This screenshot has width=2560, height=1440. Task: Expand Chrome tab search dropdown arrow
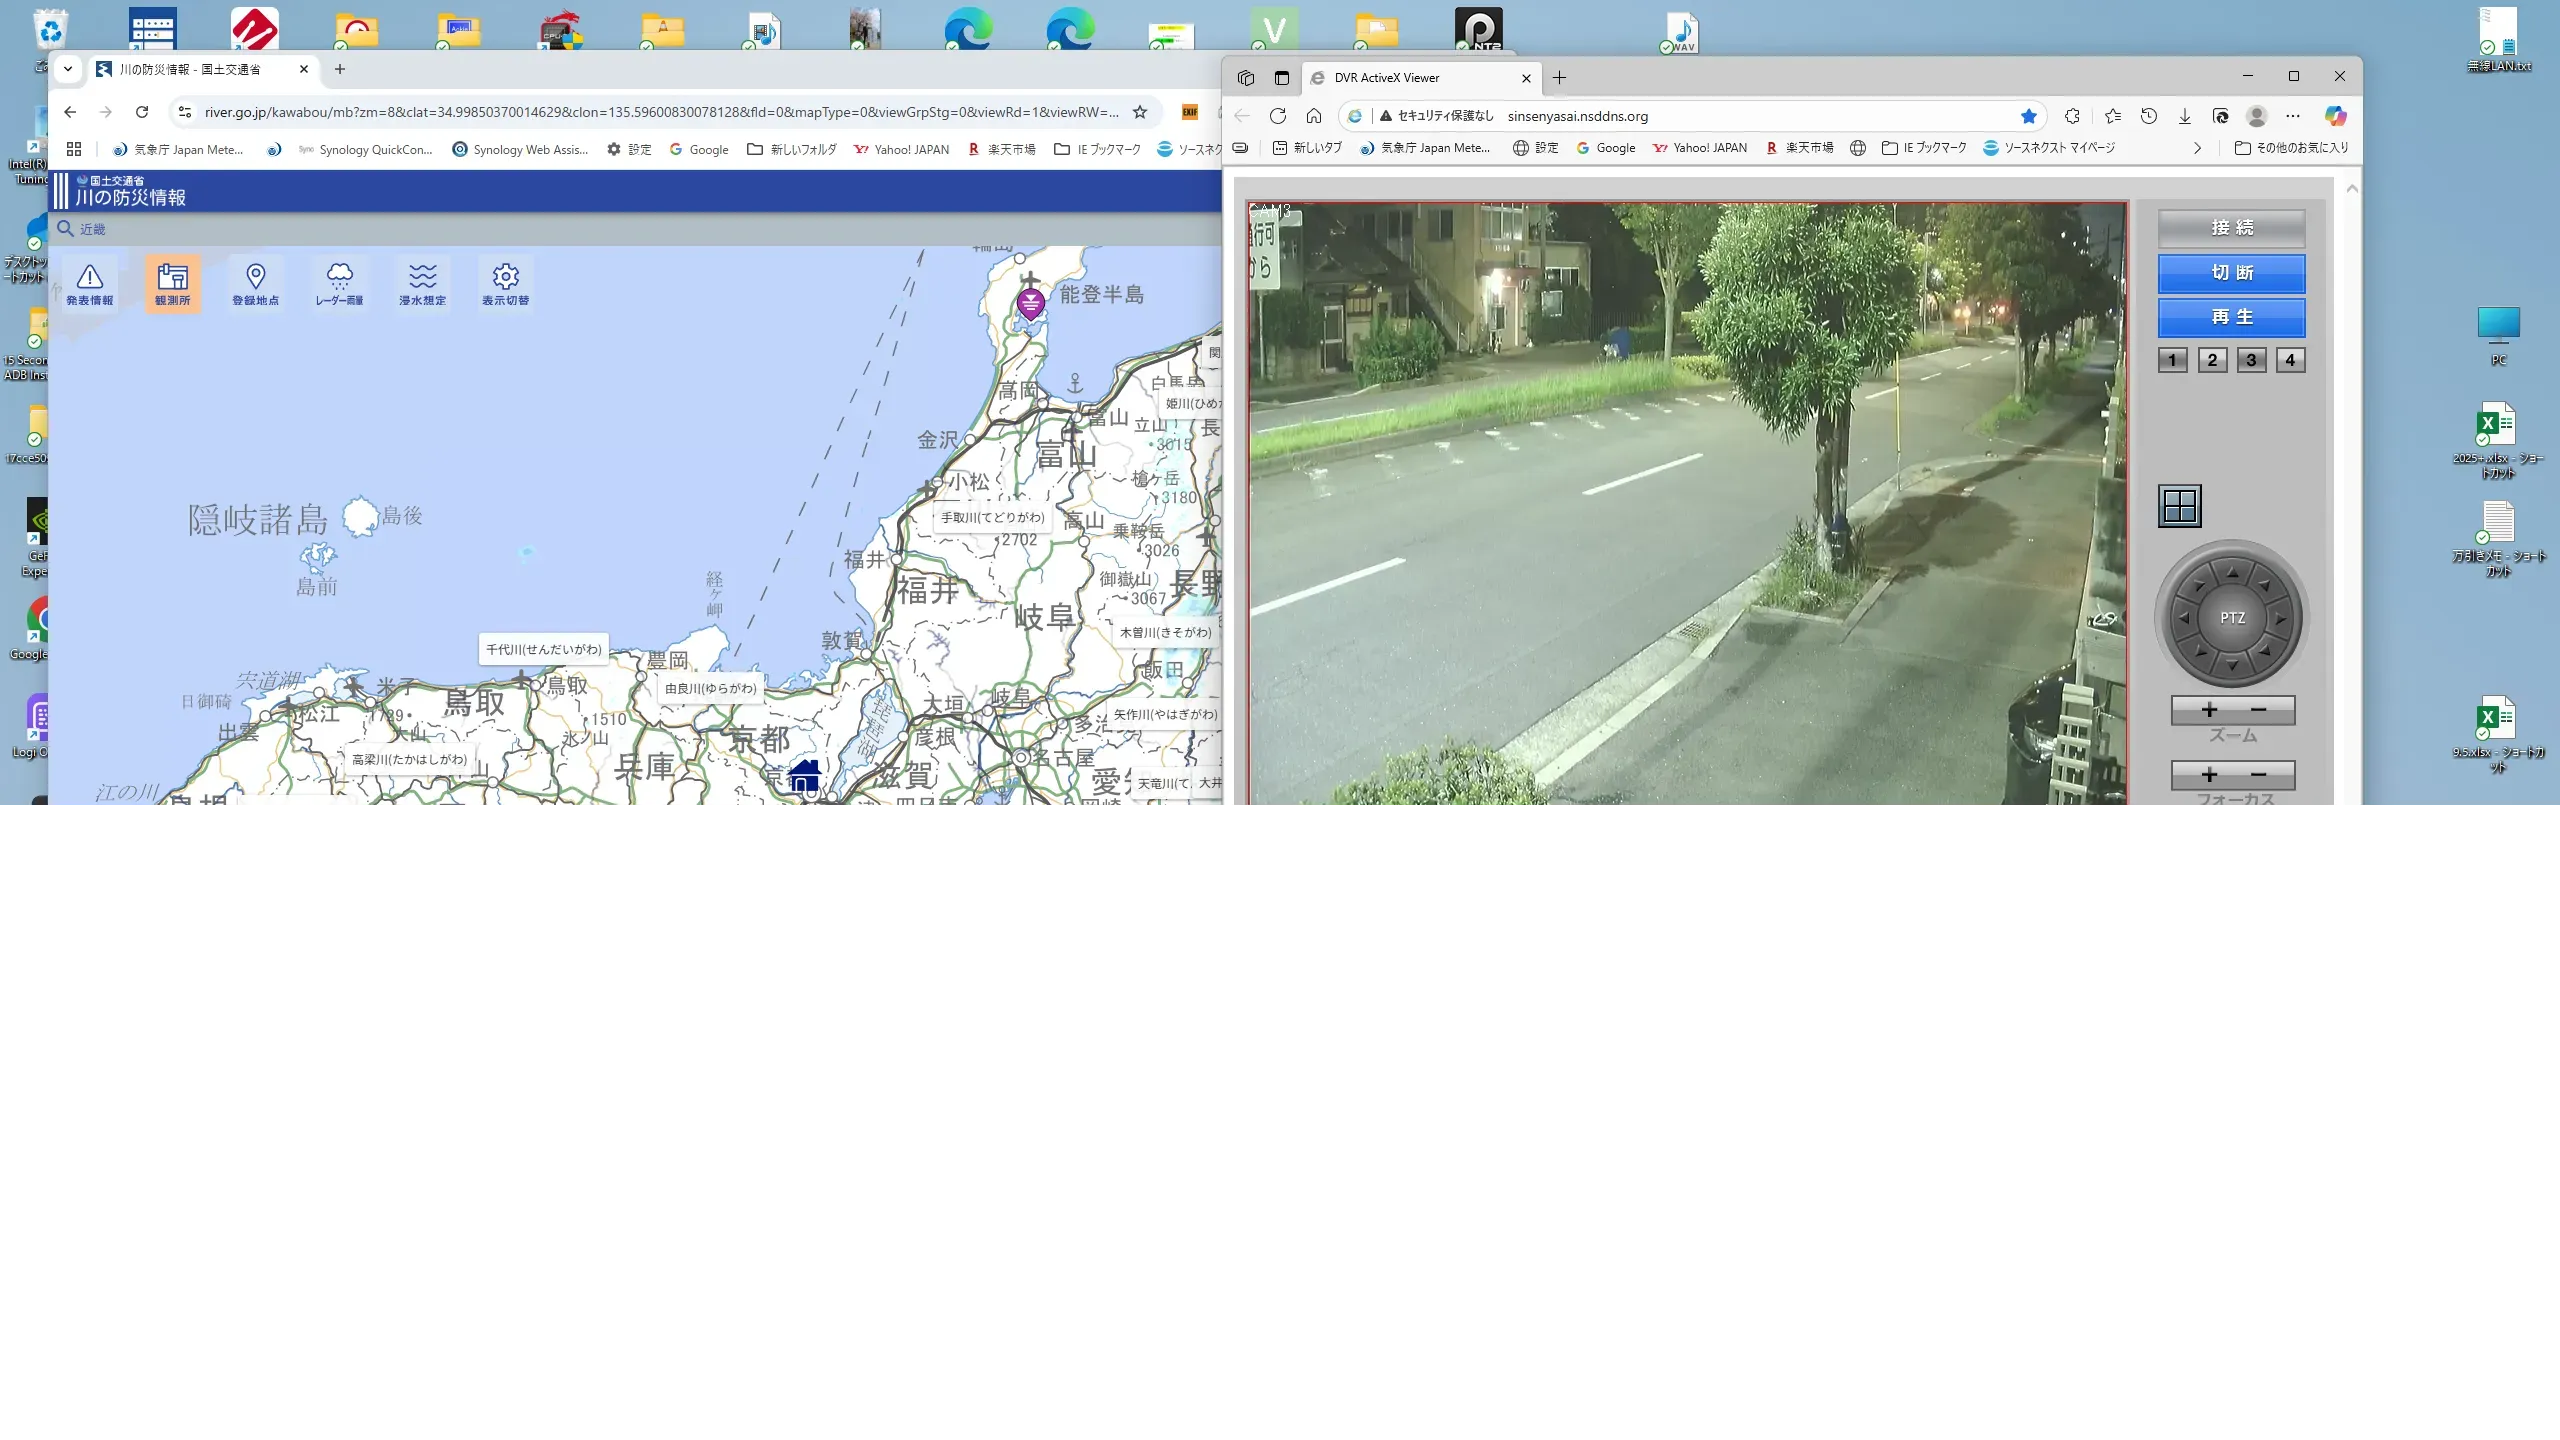point(67,69)
